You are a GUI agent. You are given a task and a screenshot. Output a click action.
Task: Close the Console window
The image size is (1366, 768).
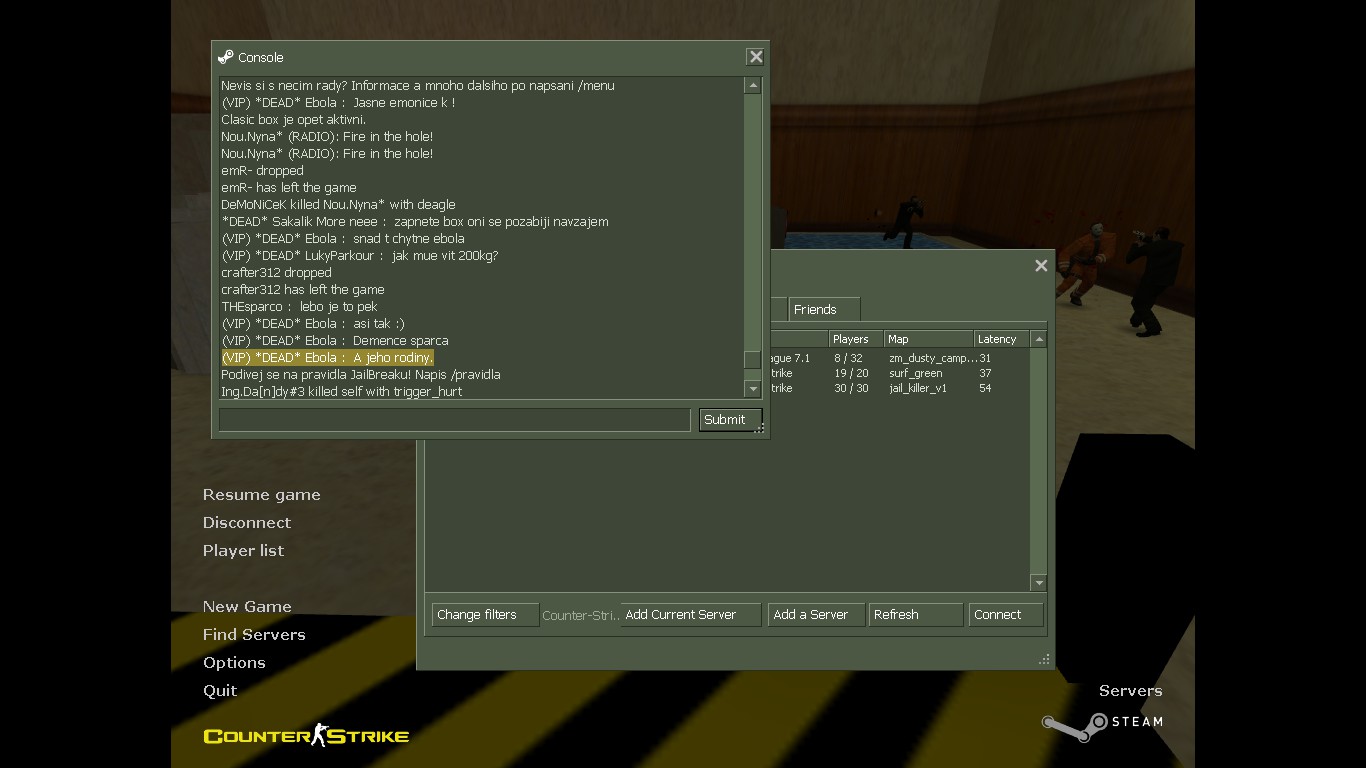tap(756, 57)
